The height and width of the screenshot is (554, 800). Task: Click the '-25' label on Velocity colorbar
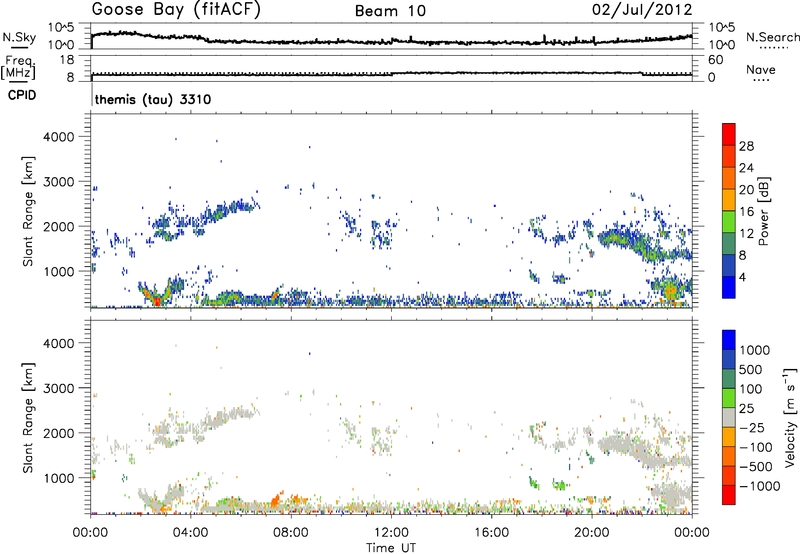click(x=752, y=429)
